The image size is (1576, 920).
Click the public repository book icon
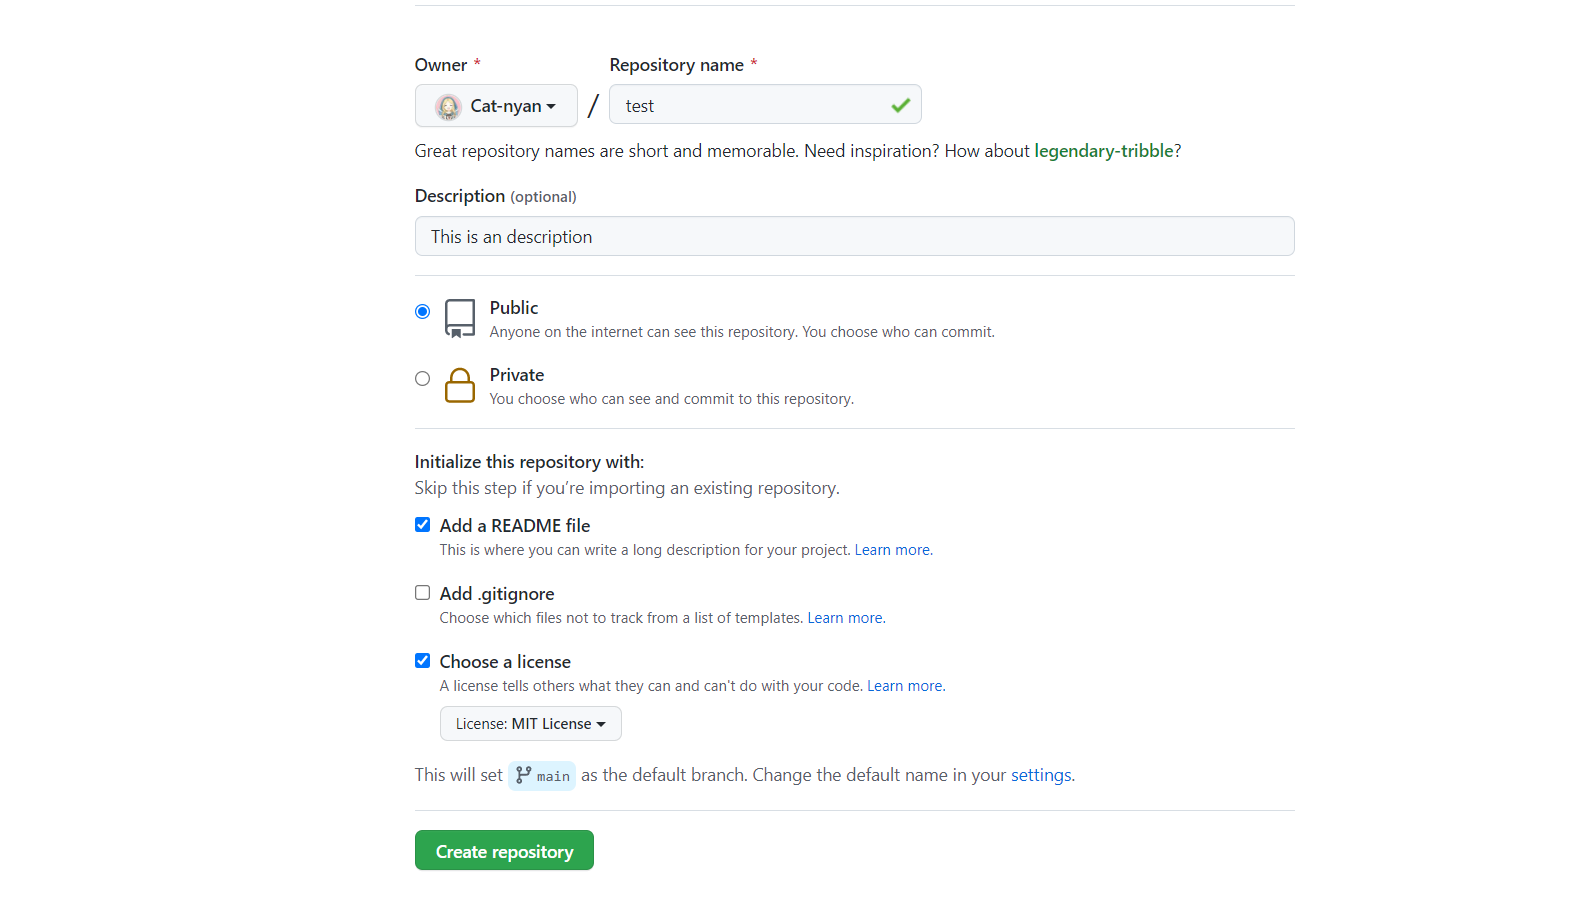pyautogui.click(x=460, y=318)
